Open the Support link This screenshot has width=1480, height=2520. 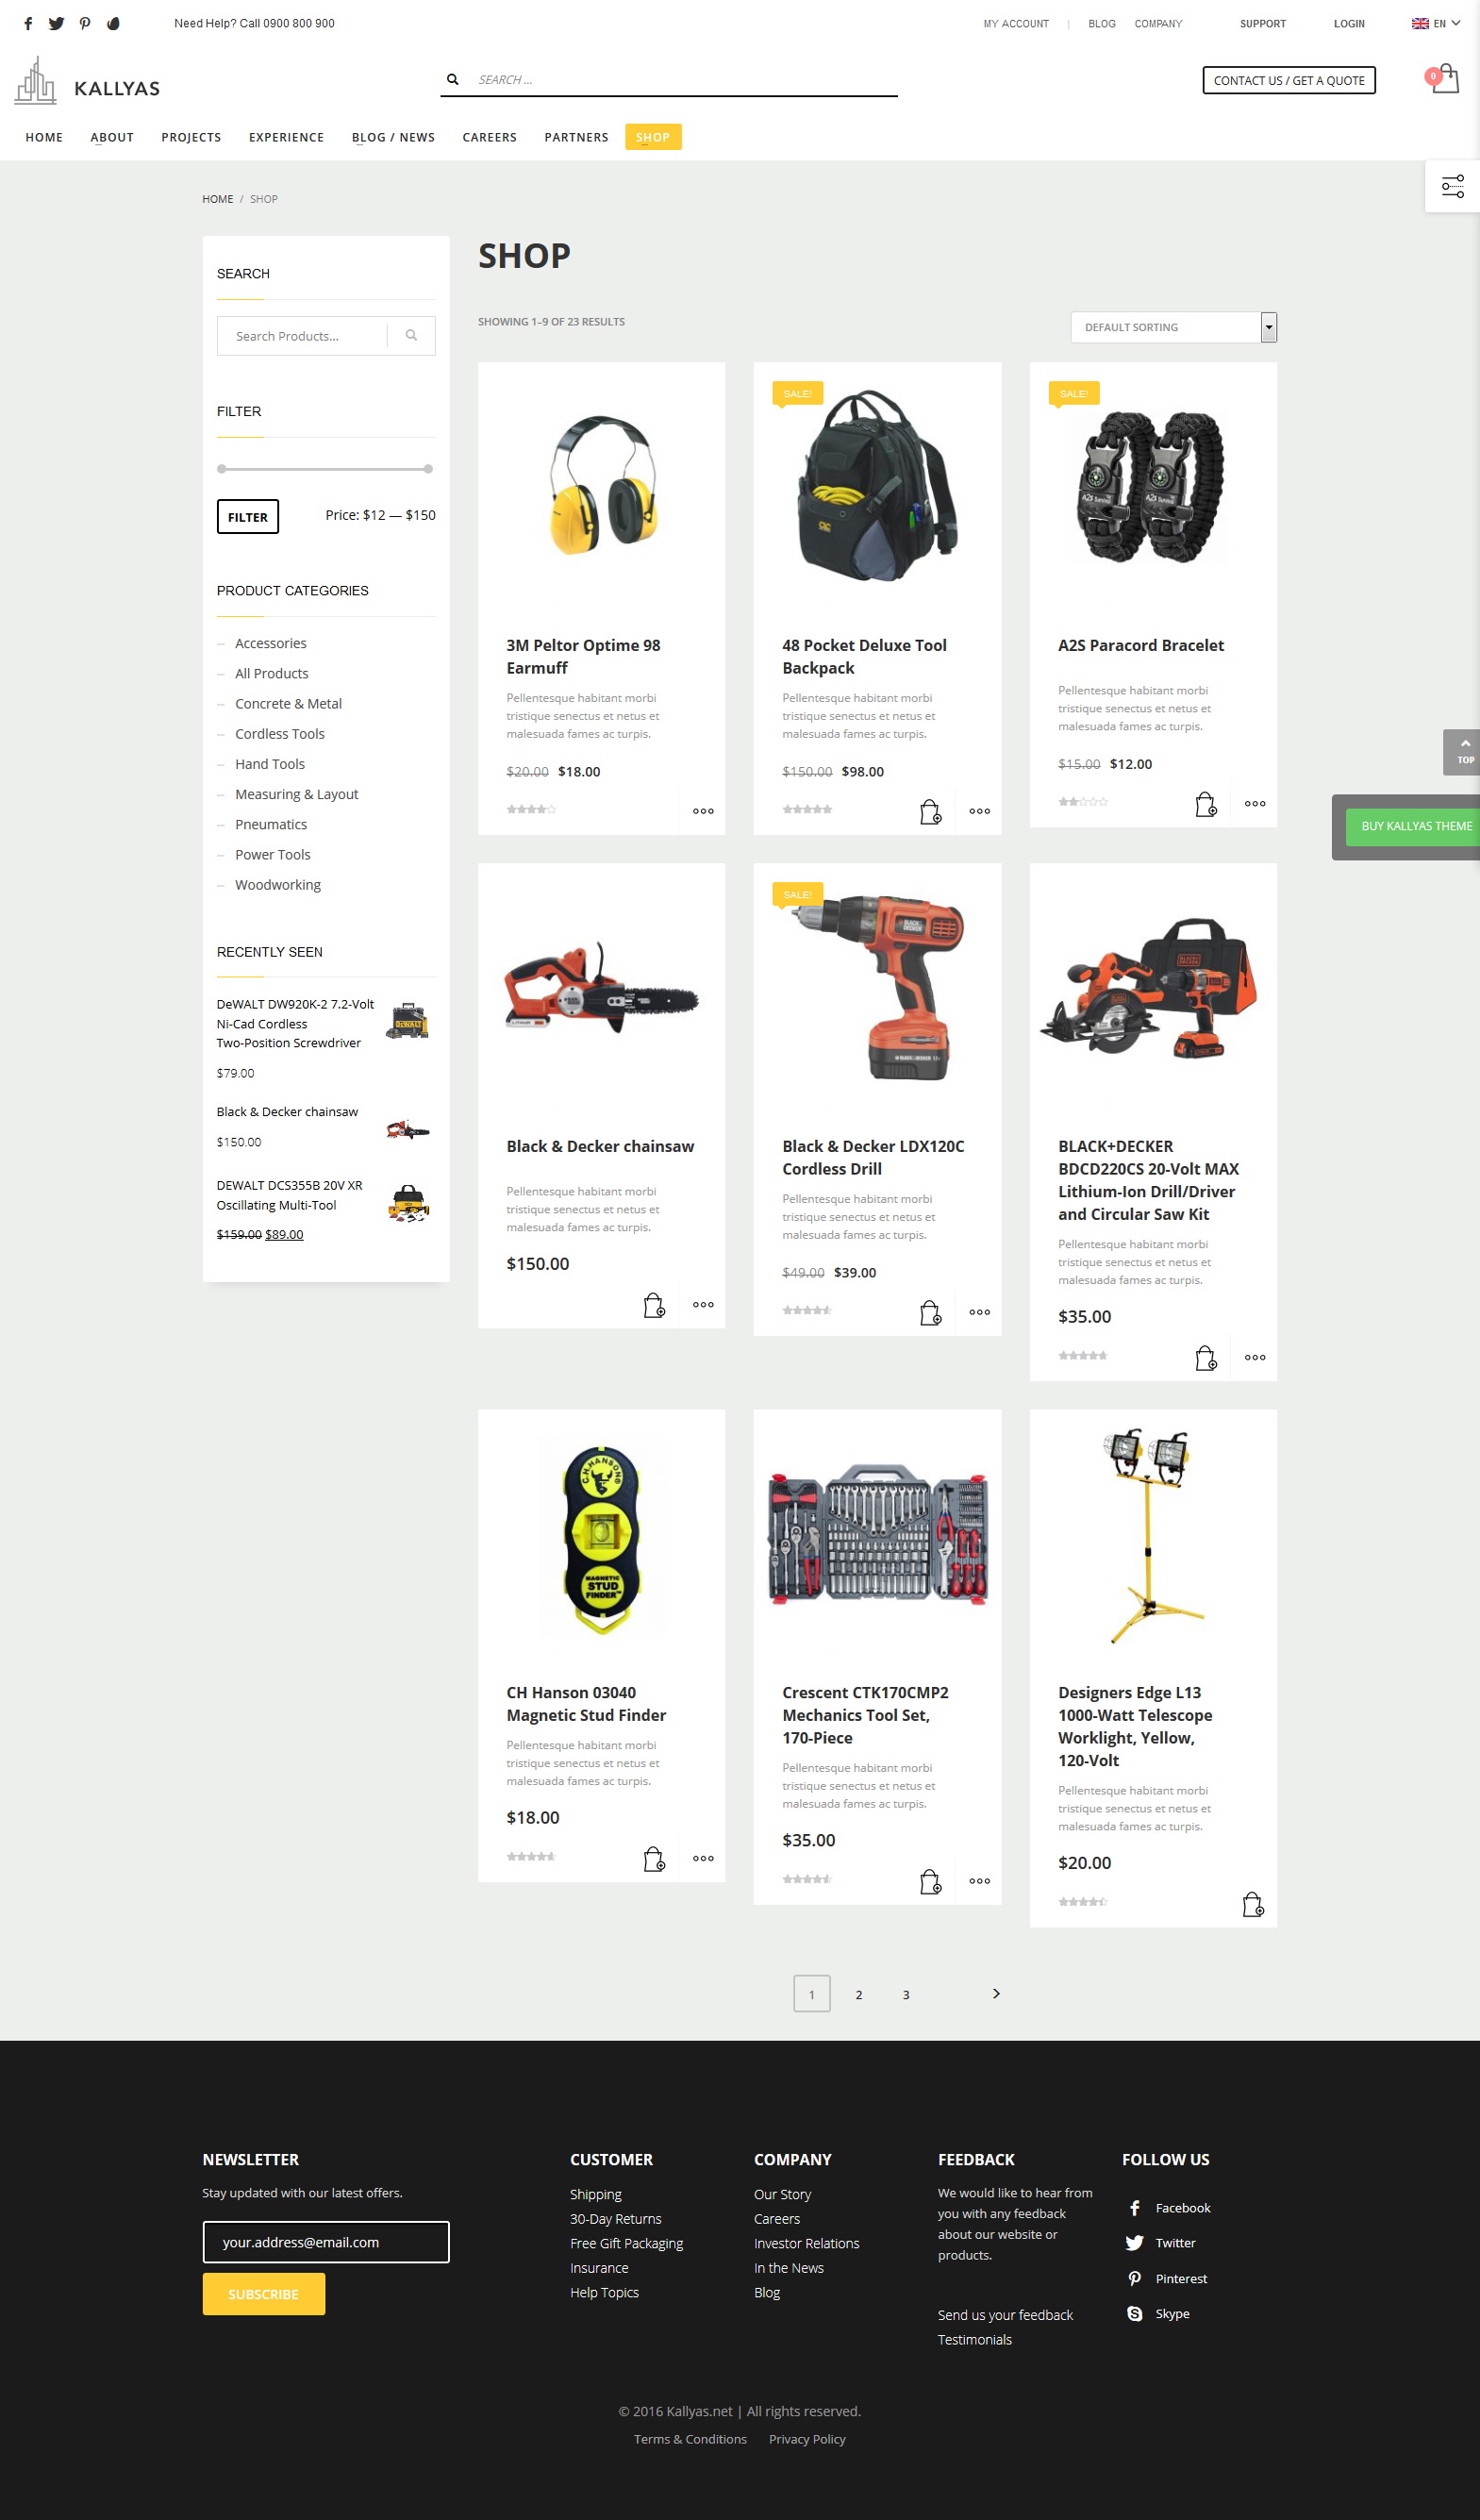coord(1263,24)
